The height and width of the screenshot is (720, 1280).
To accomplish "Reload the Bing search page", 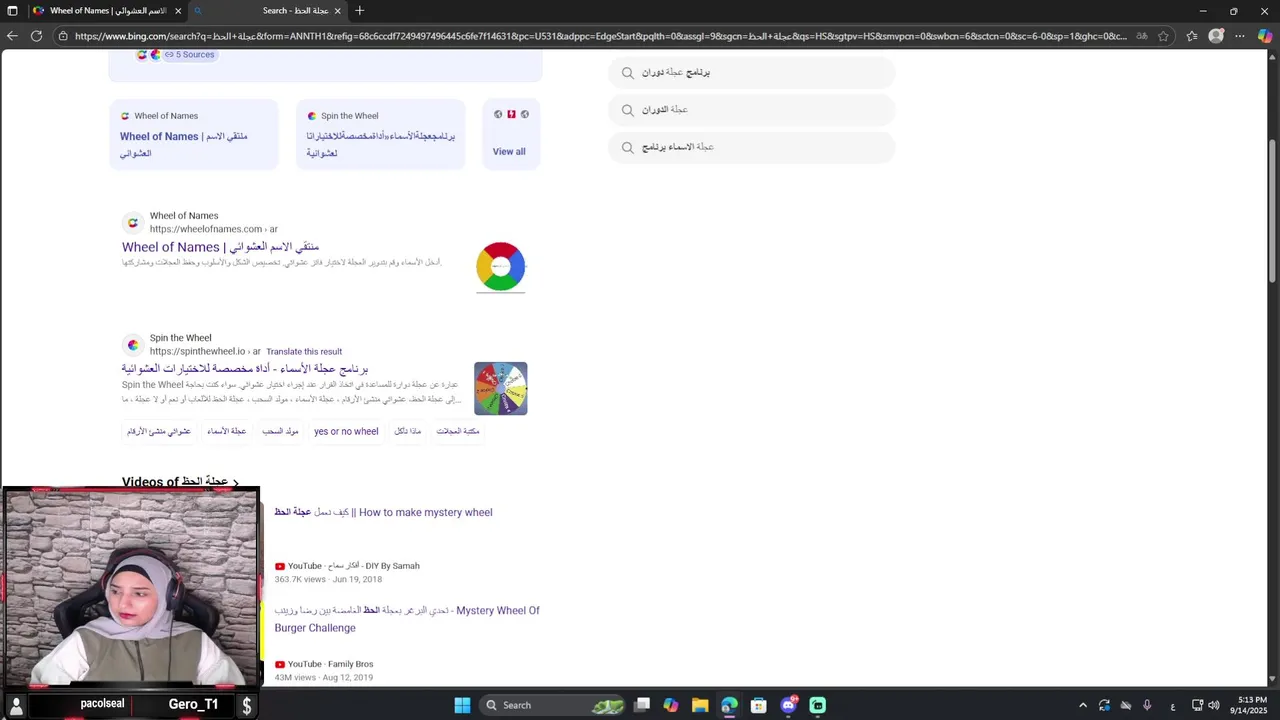I will coord(36,36).
